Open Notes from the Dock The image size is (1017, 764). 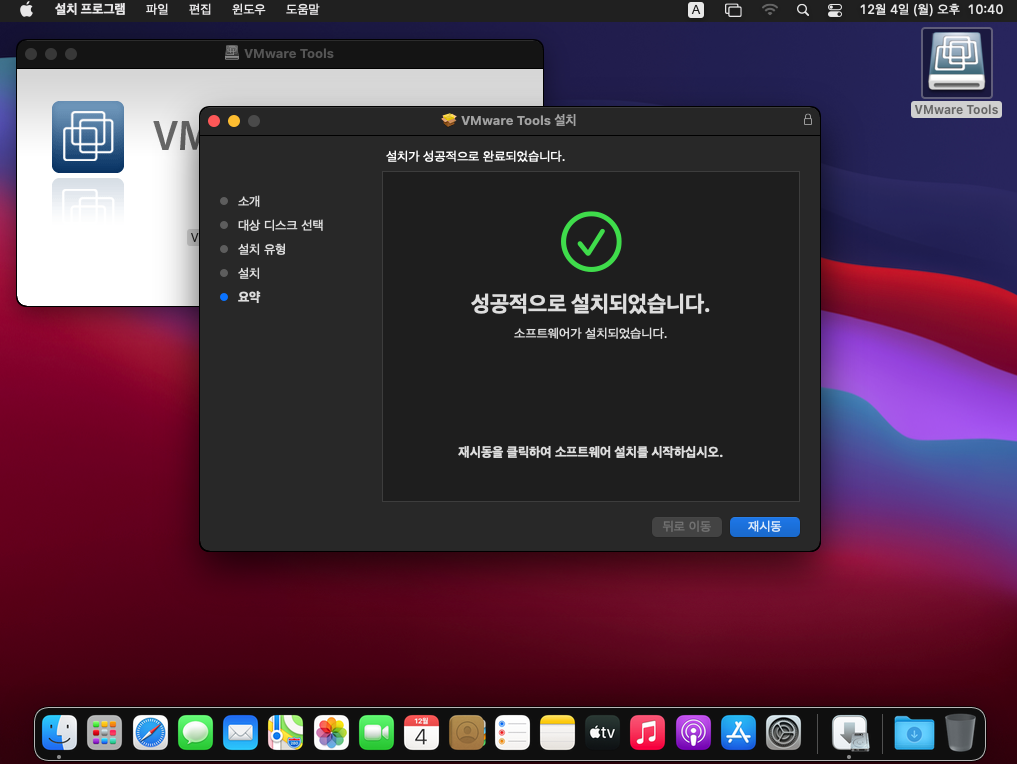(557, 733)
